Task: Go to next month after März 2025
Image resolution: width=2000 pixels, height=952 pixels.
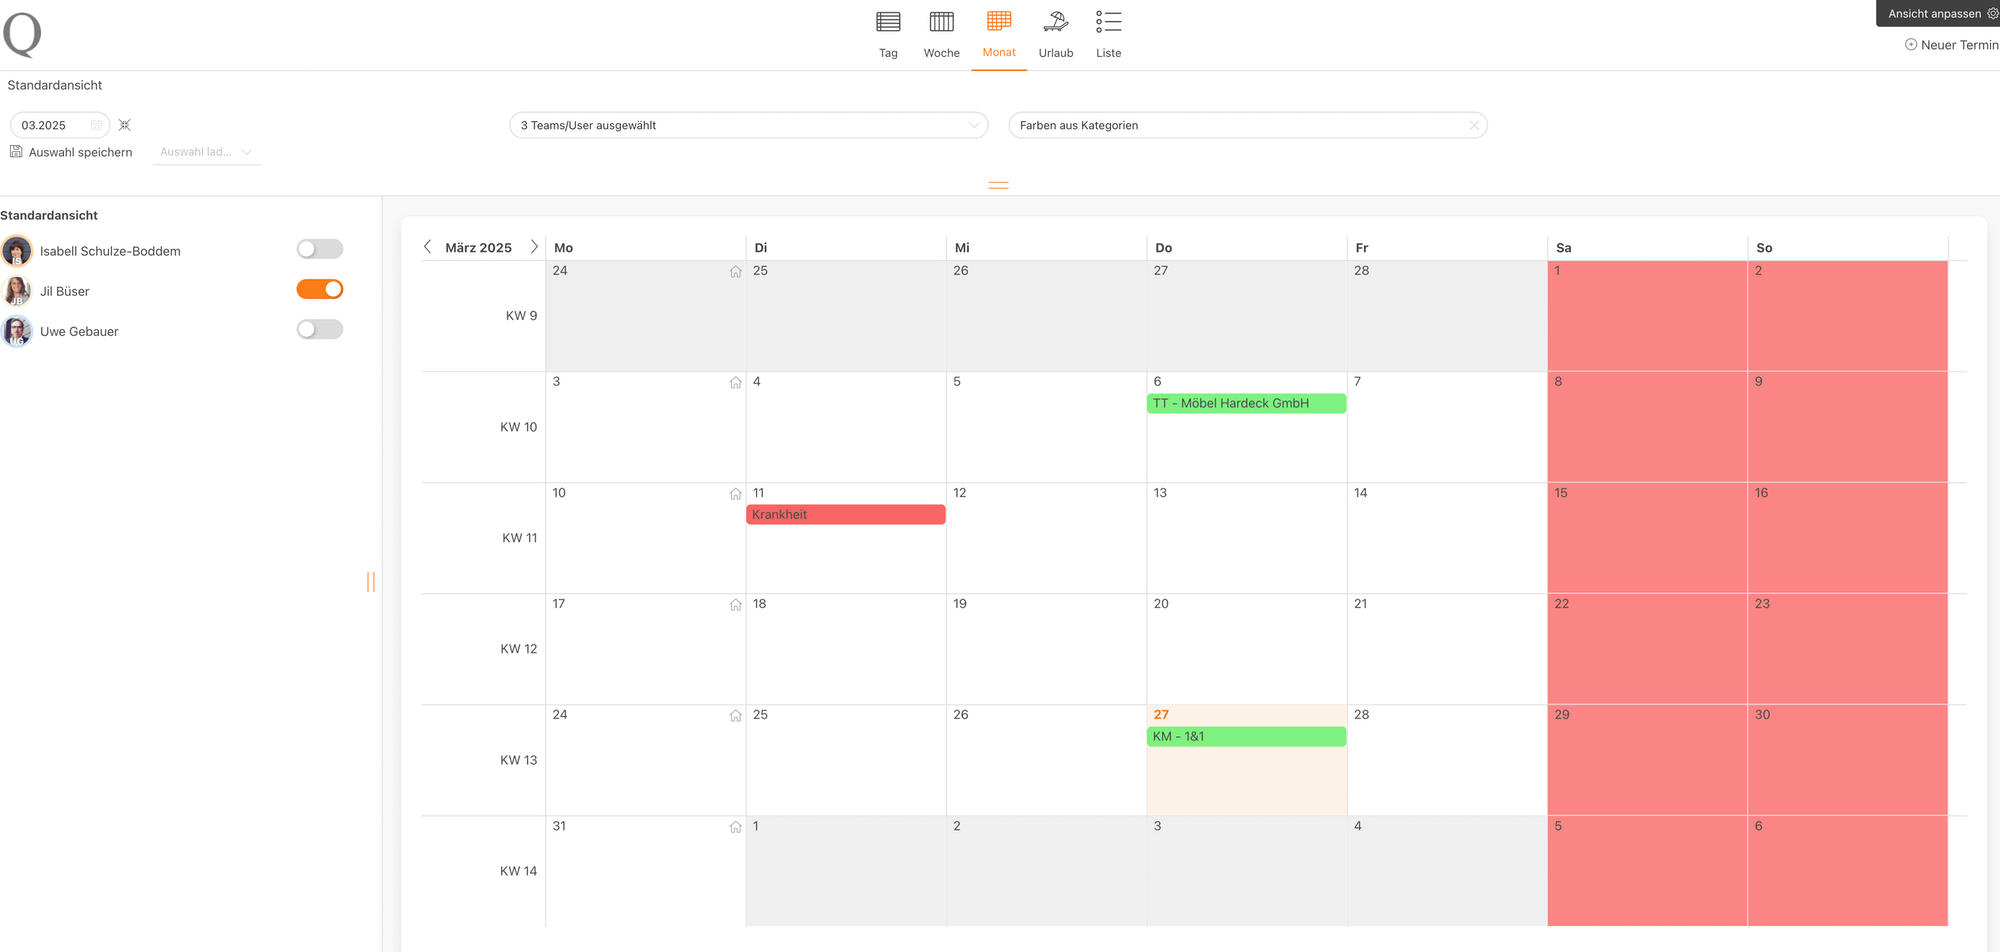Action: click(x=534, y=247)
